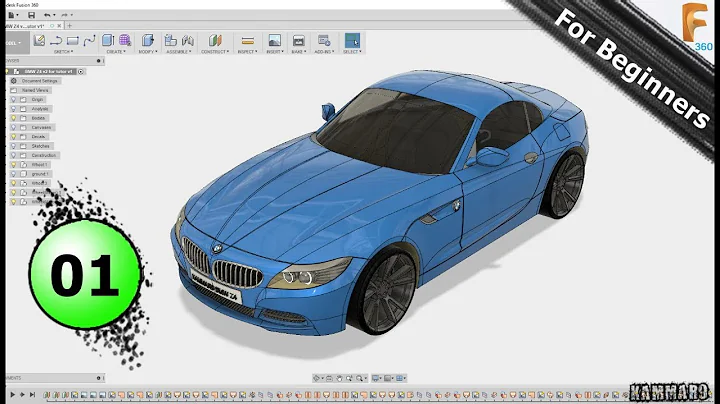720x404 pixels.
Task: Show the Canvases folder via its bulb
Action: point(13,127)
